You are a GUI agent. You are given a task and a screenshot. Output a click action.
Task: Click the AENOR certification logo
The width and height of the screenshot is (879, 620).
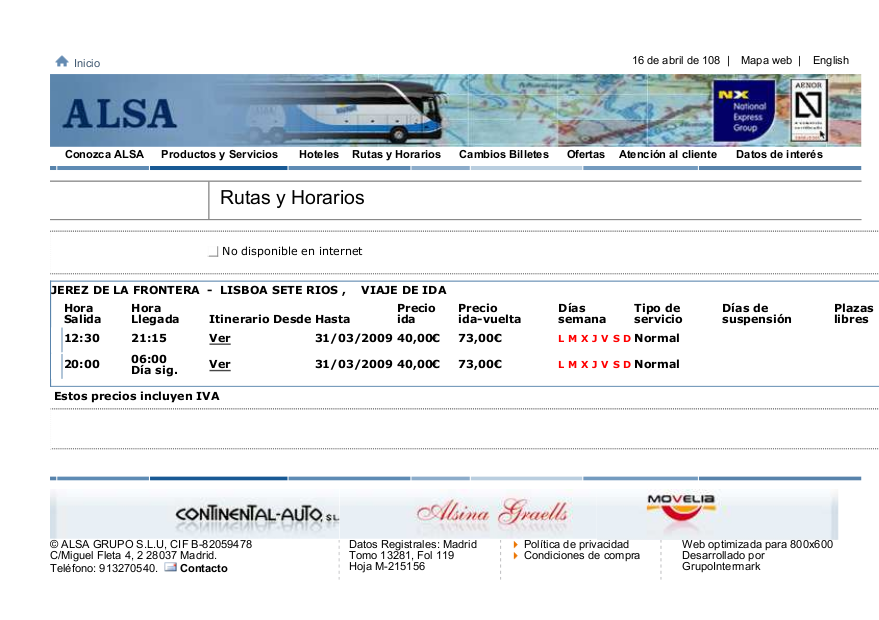(x=808, y=110)
